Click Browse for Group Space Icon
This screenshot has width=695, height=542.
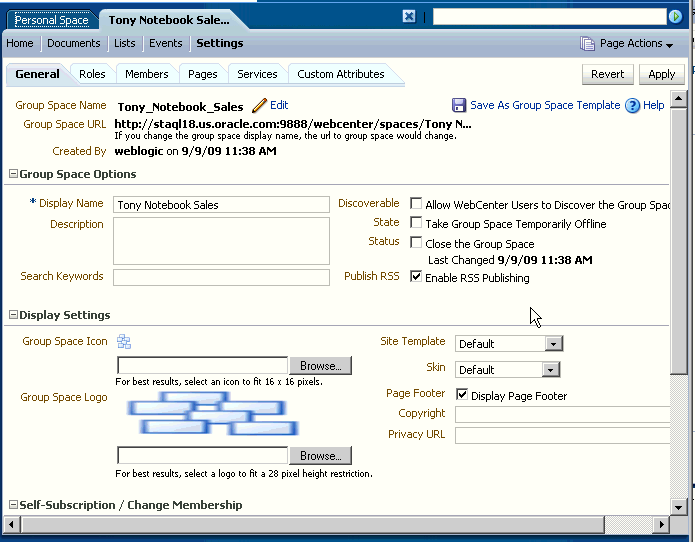(320, 366)
